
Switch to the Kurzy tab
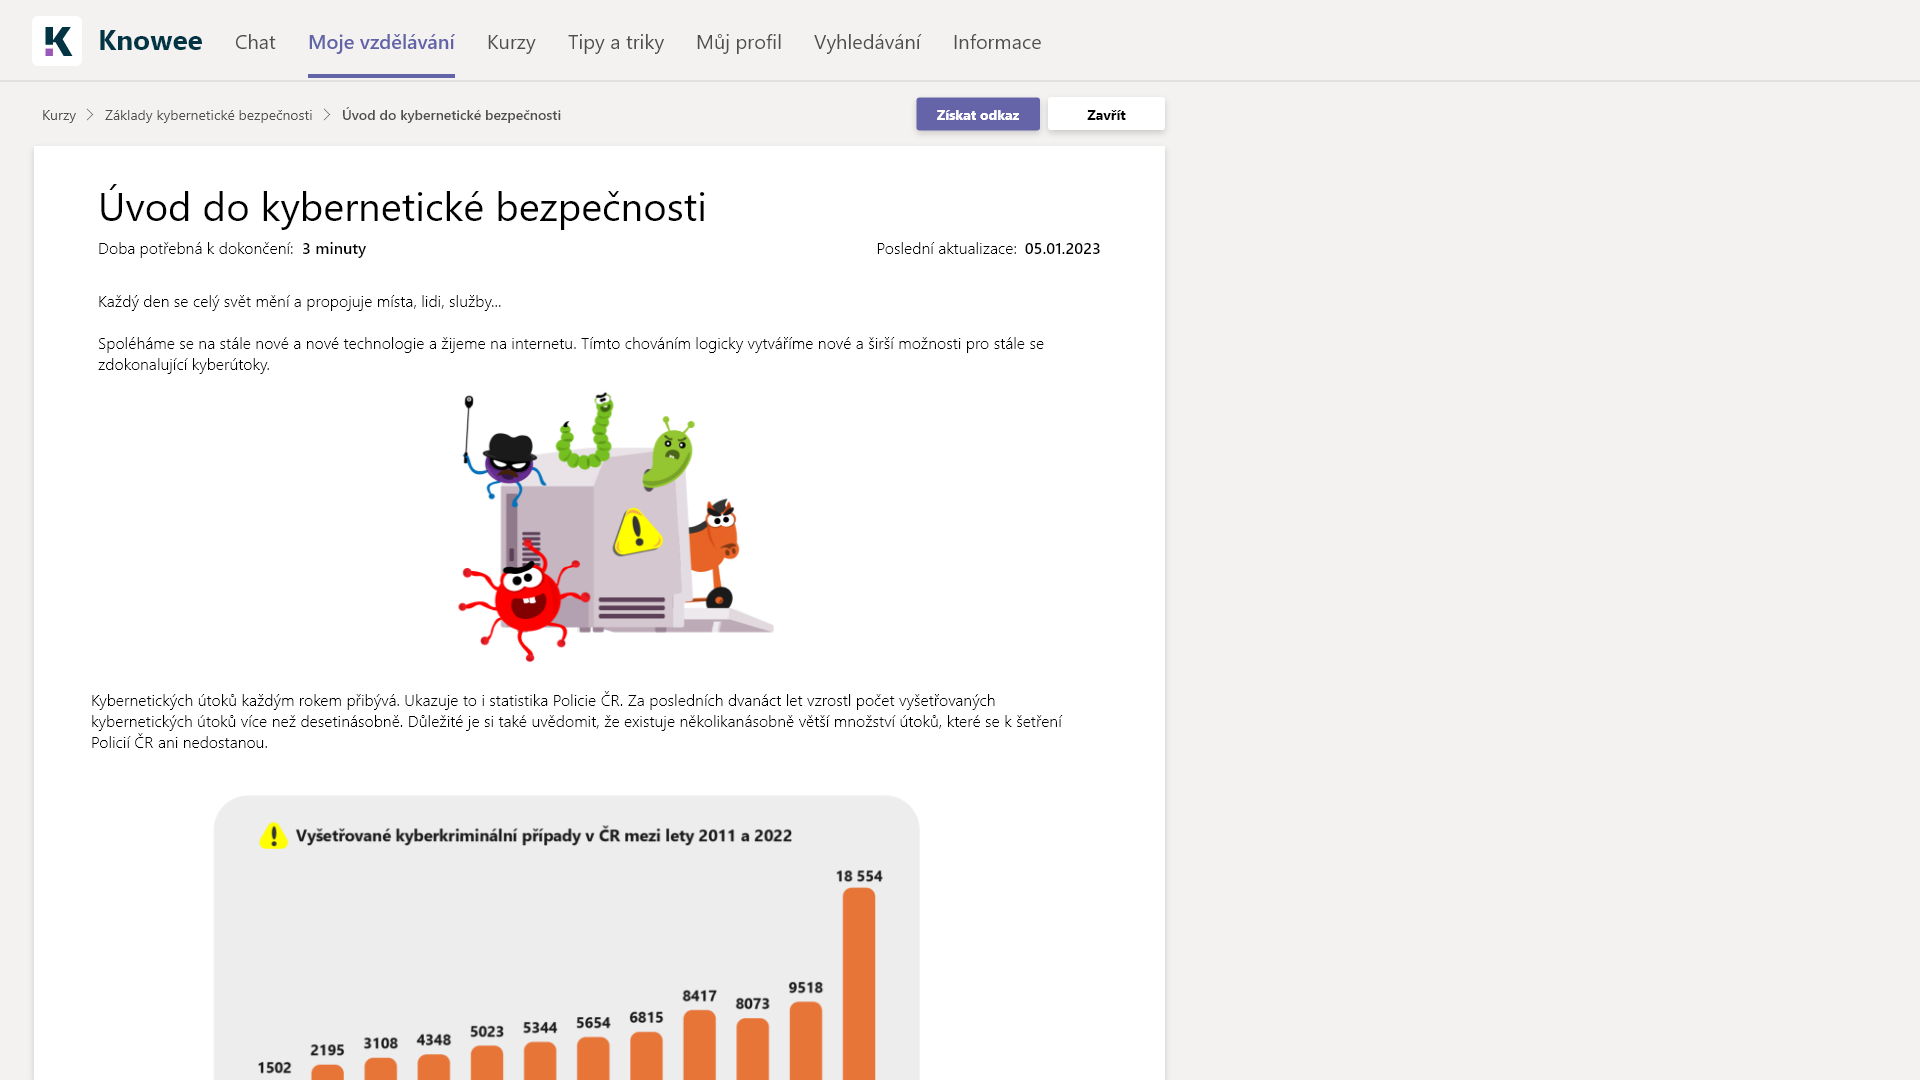click(x=511, y=42)
